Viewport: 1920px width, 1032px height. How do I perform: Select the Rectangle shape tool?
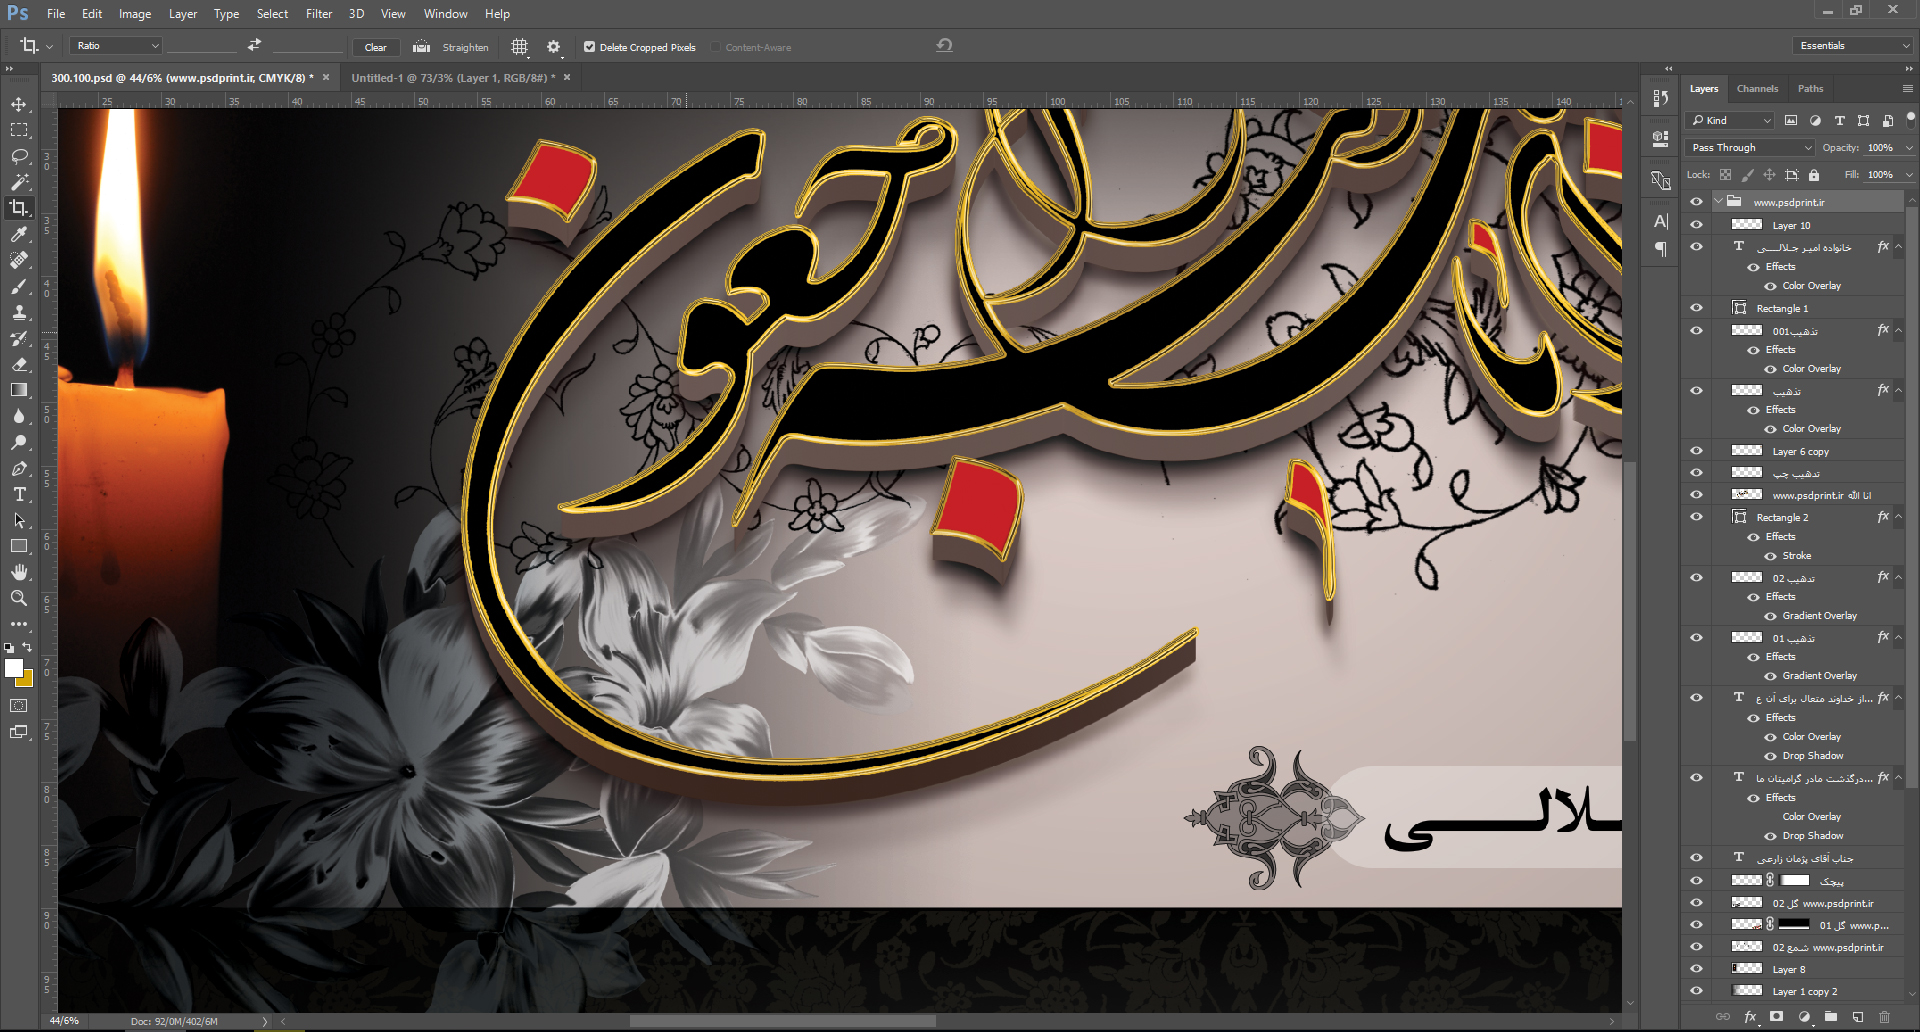(19, 546)
